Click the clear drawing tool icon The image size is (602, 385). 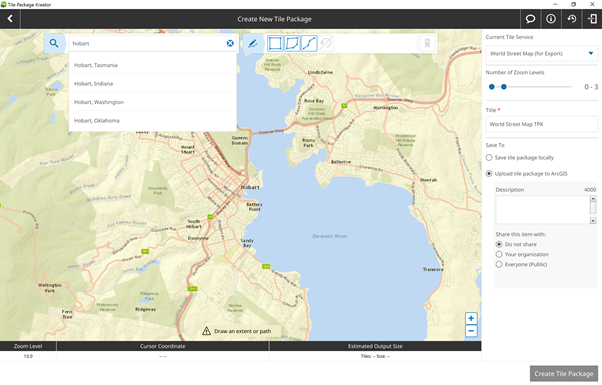pos(326,43)
